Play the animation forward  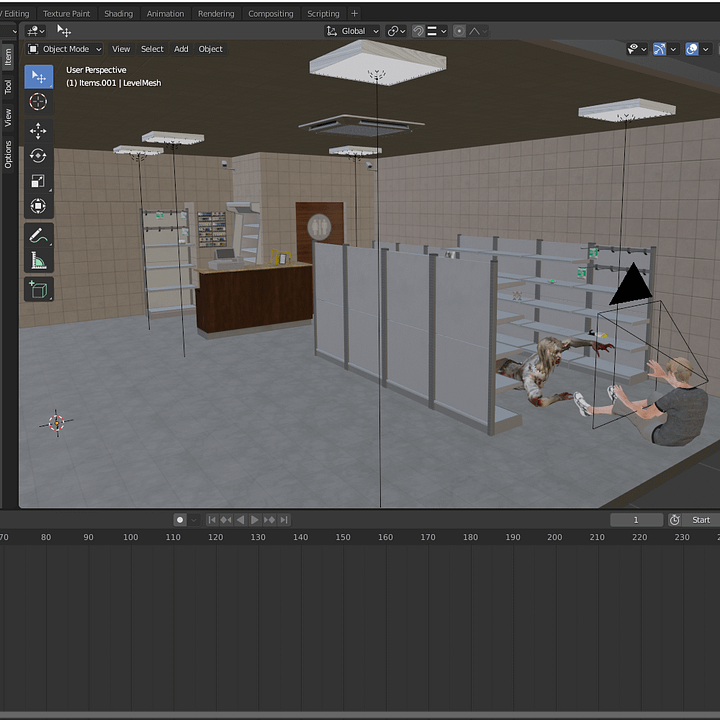[x=254, y=520]
